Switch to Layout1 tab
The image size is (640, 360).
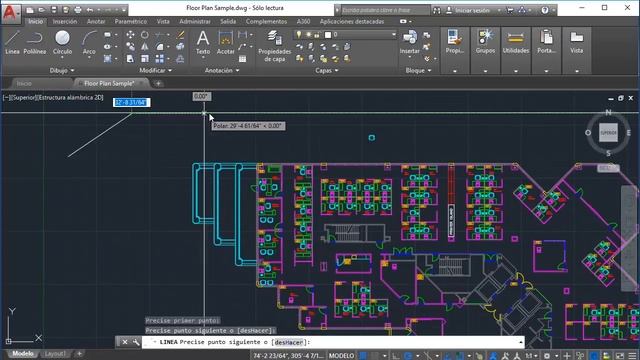coord(55,353)
